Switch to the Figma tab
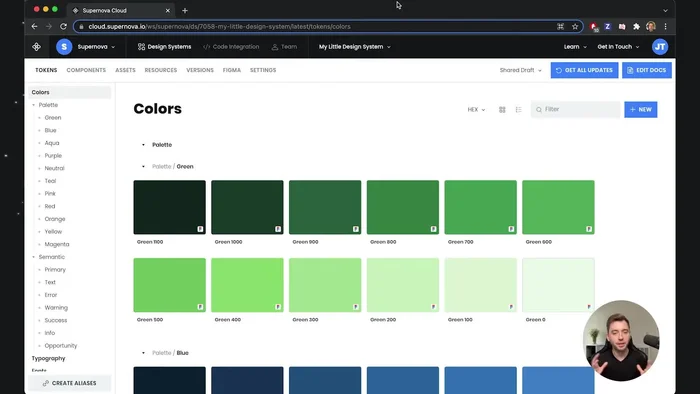This screenshot has width=700, height=394. (232, 70)
